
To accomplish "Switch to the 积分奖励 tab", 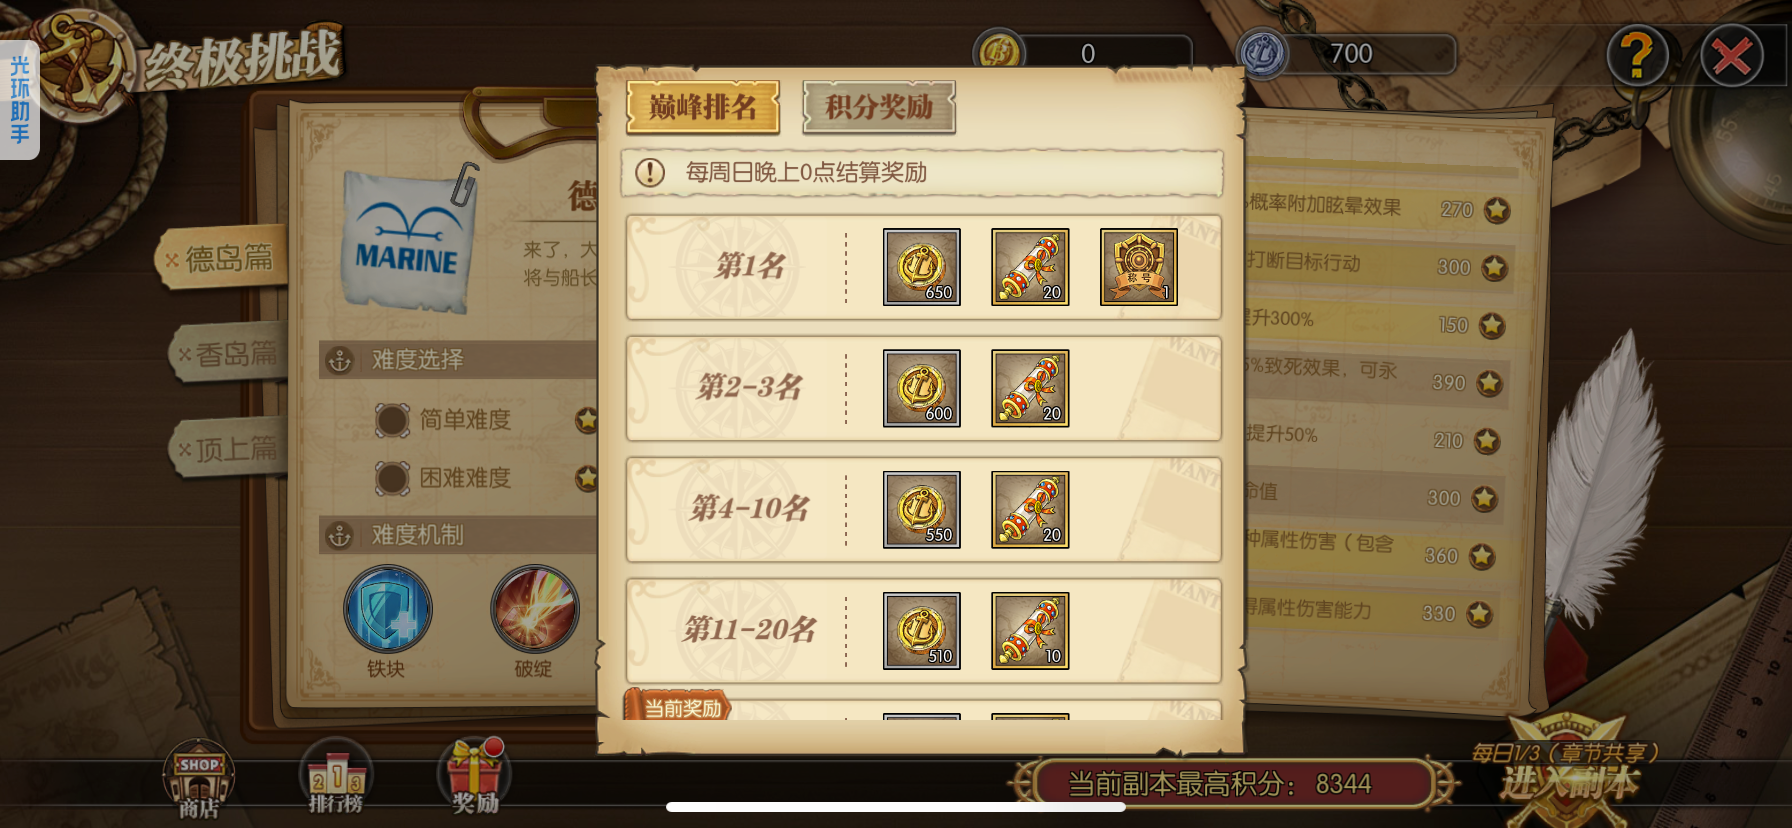I will click(x=879, y=107).
